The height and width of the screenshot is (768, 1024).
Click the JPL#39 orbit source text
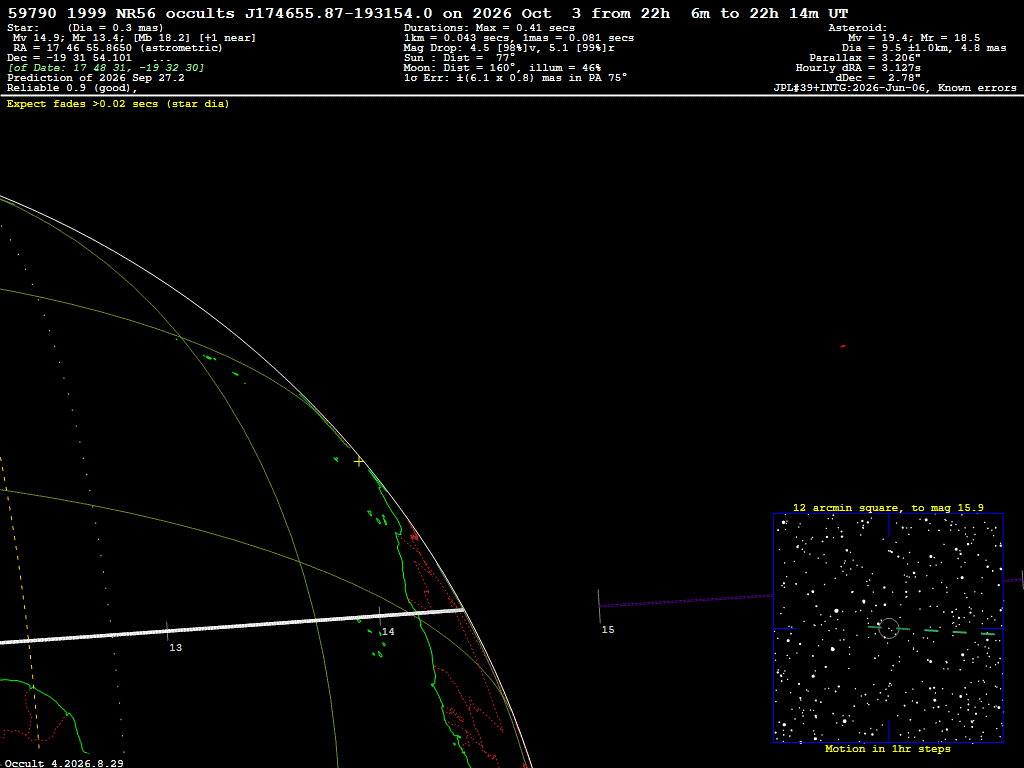[895, 88]
